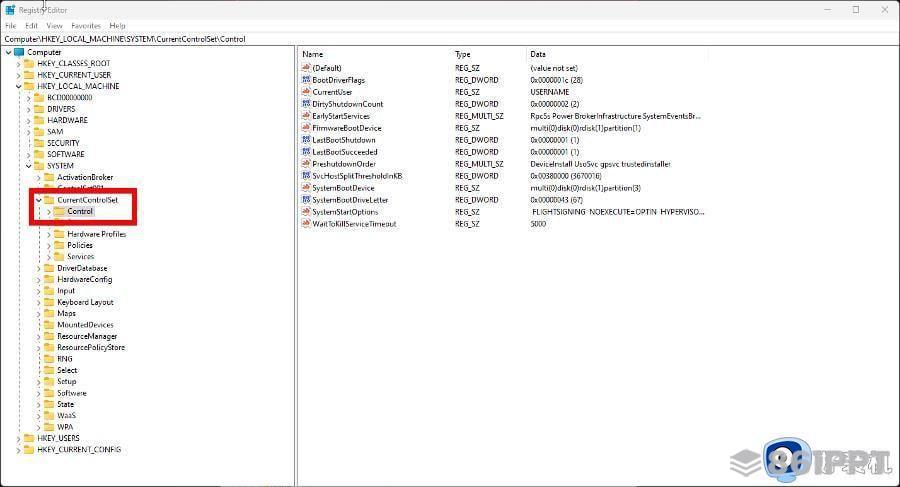
Task: Collapse the Computer root node
Action: click(x=9, y=52)
